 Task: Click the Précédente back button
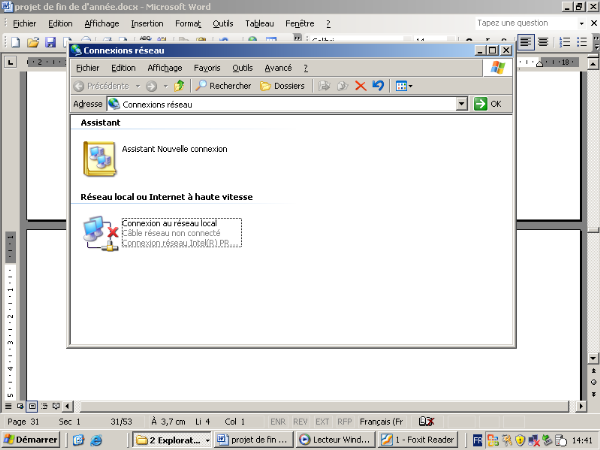(102, 86)
